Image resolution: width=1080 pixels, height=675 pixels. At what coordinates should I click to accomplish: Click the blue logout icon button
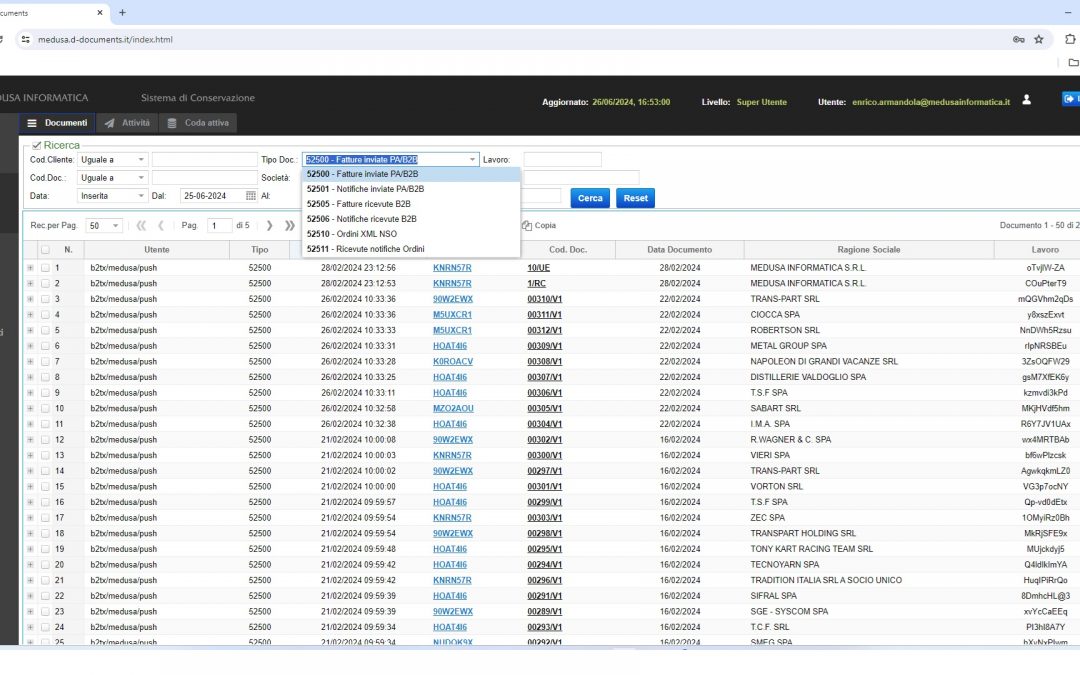[x=1071, y=99]
